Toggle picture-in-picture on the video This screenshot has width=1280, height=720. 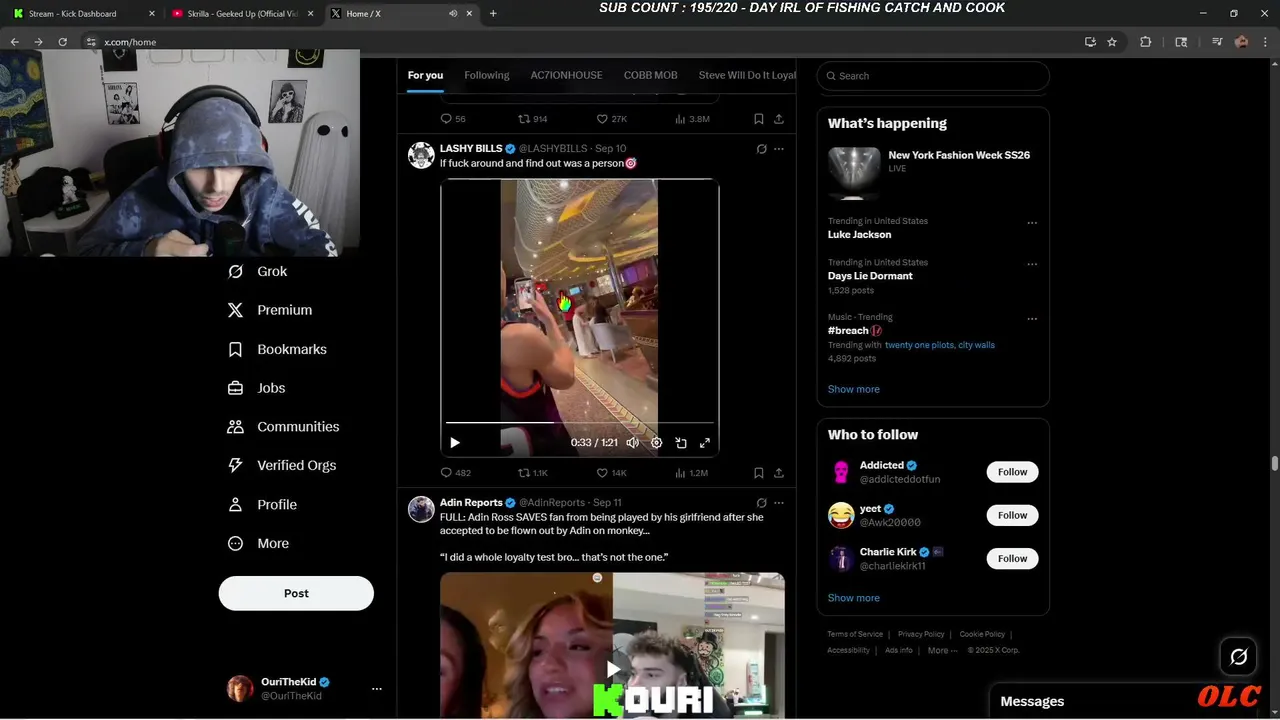(681, 442)
